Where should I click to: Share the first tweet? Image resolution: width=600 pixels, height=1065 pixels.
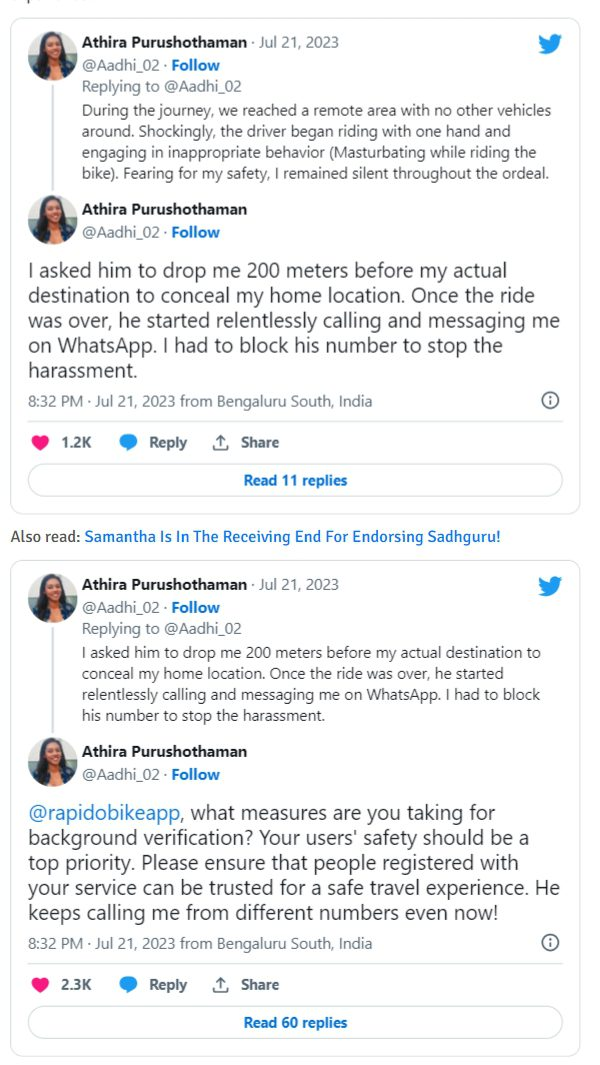click(x=246, y=443)
